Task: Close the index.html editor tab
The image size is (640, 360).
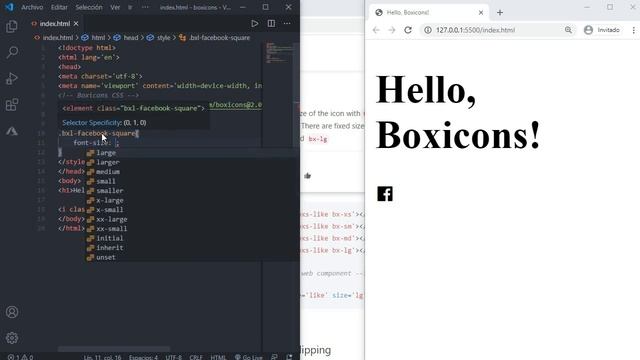Action: coord(76,24)
